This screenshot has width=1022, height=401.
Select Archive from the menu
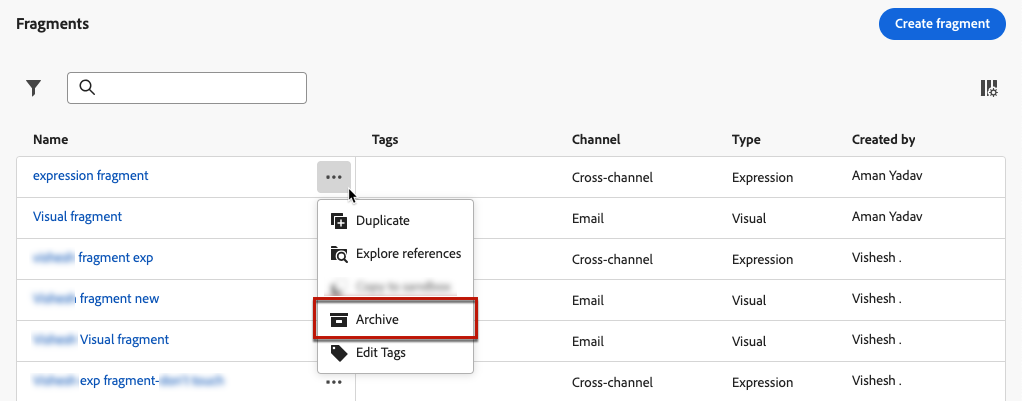point(377,320)
